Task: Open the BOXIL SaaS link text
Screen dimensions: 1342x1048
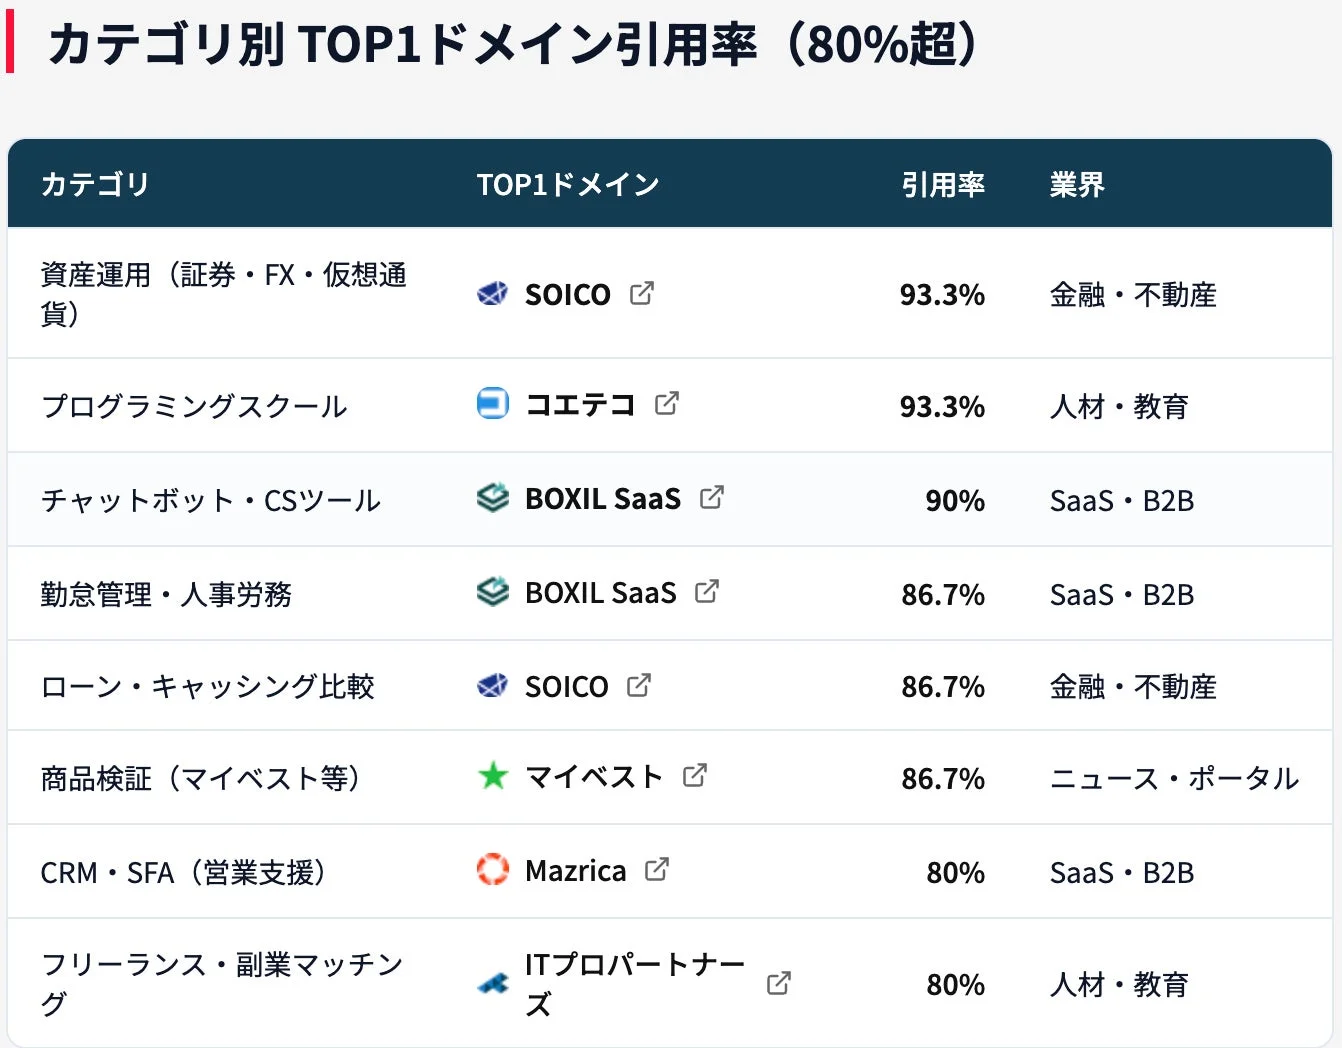Action: point(602,498)
